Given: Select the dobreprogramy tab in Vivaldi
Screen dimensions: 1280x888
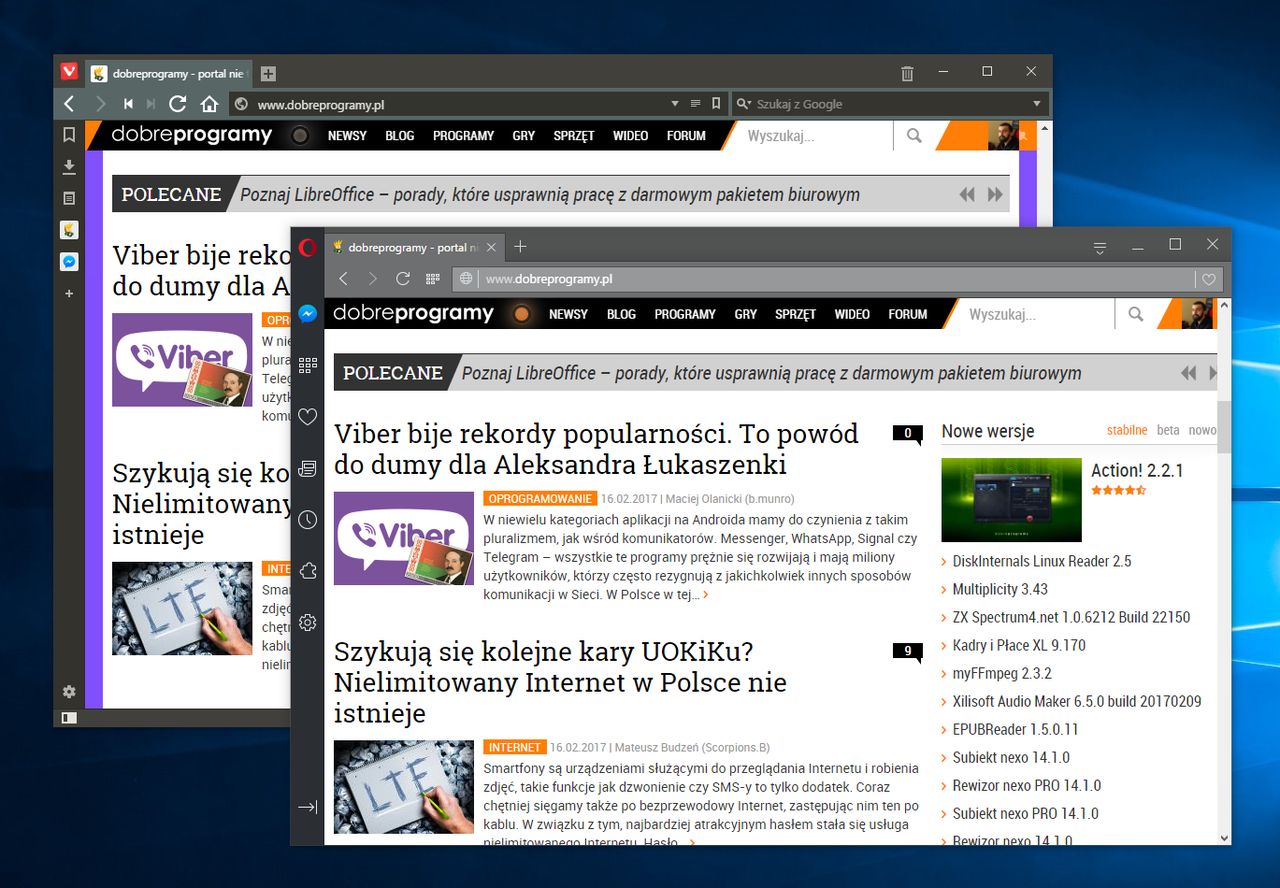Looking at the screenshot, I should [168, 74].
